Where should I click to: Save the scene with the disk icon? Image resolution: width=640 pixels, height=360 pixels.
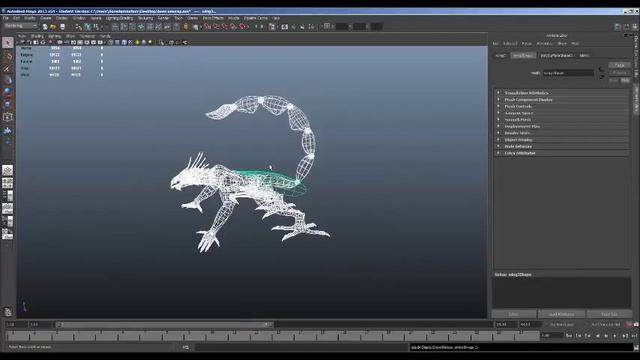[x=62, y=27]
